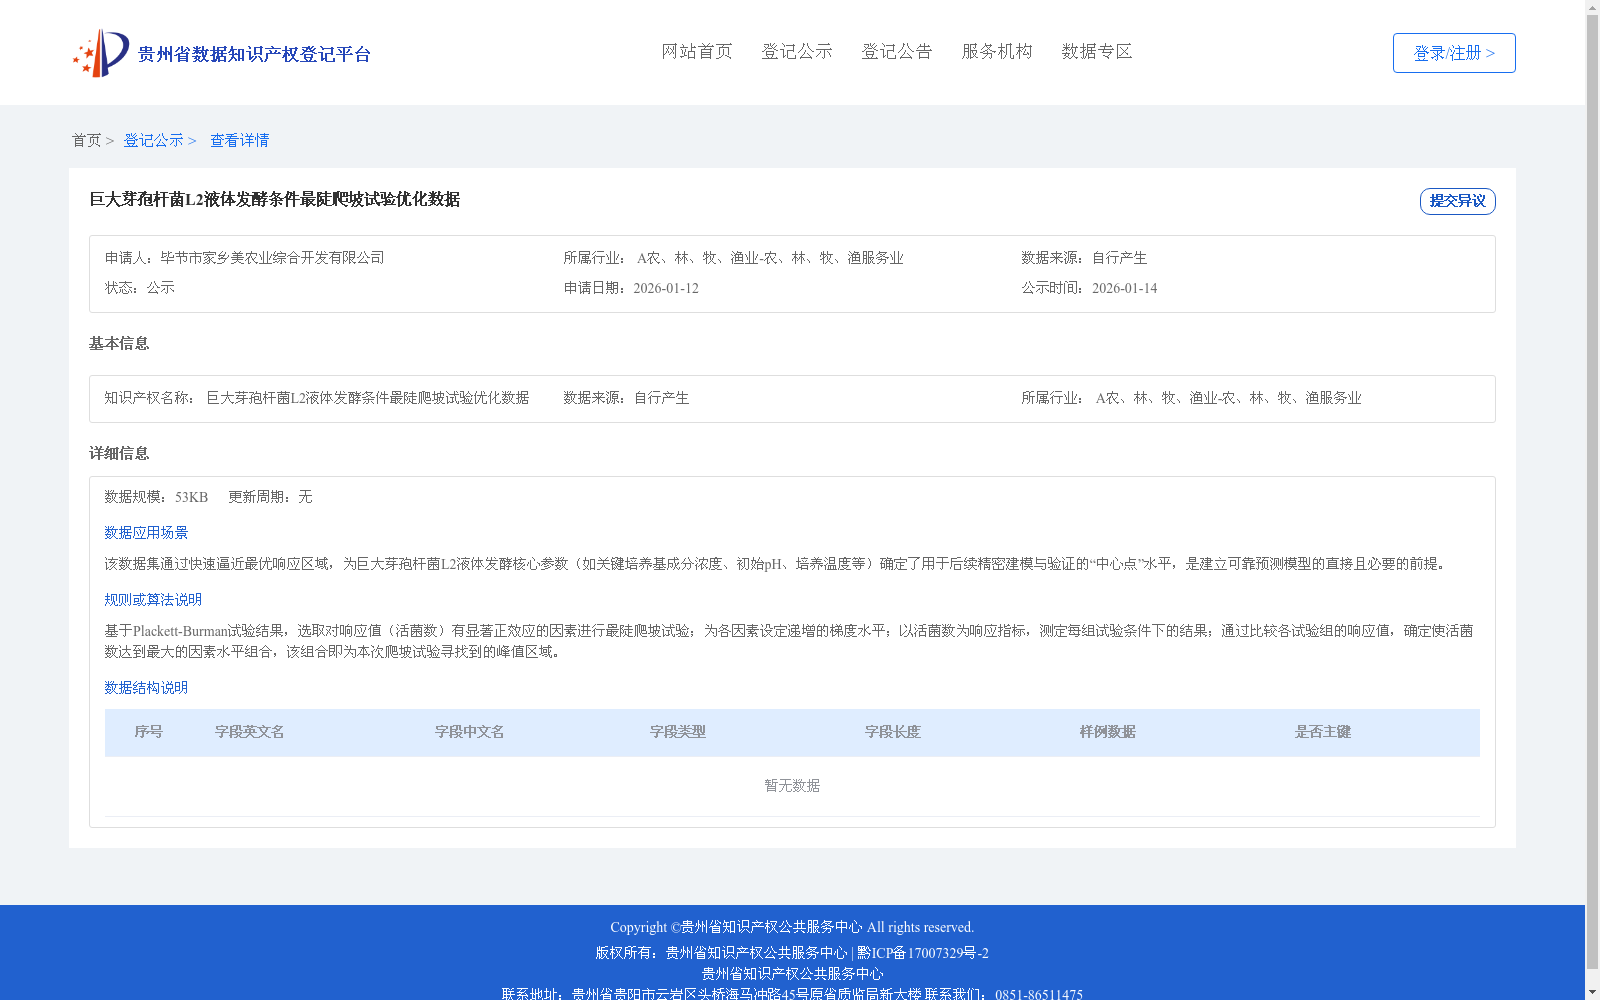Click the page vertical scrollbar
Screen dimensions: 1600x1000
[x=1592, y=492]
